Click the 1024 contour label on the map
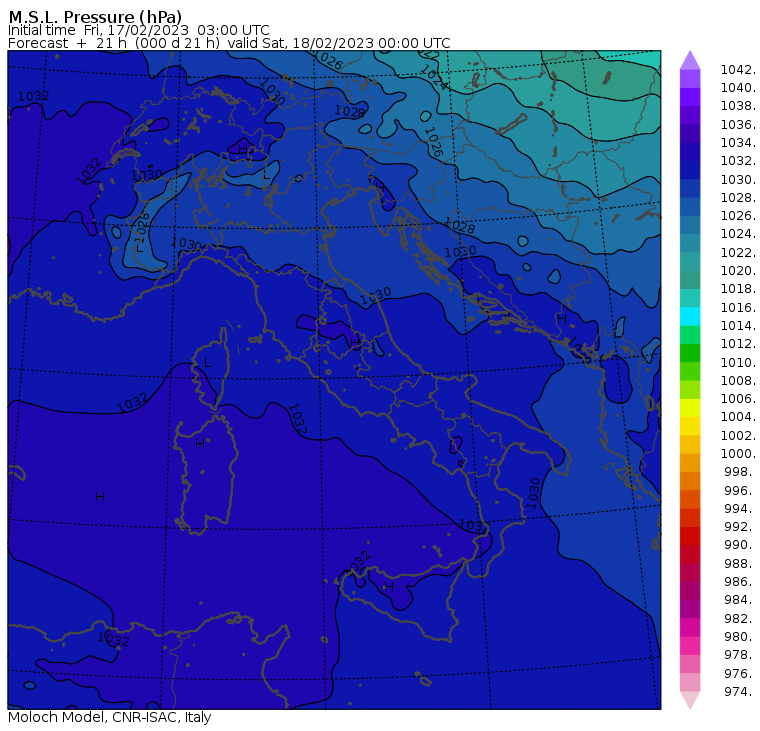 [434, 78]
